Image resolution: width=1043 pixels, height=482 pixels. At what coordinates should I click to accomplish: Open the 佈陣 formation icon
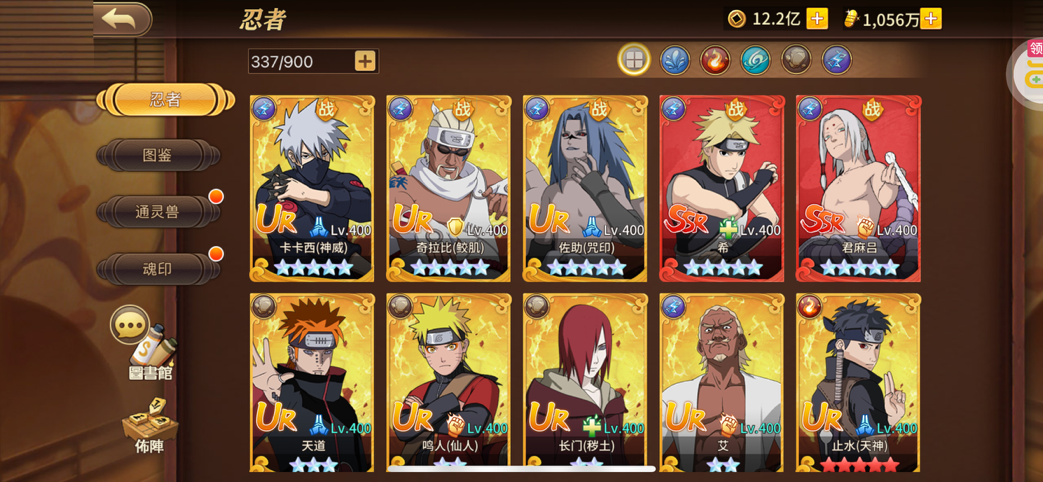148,427
